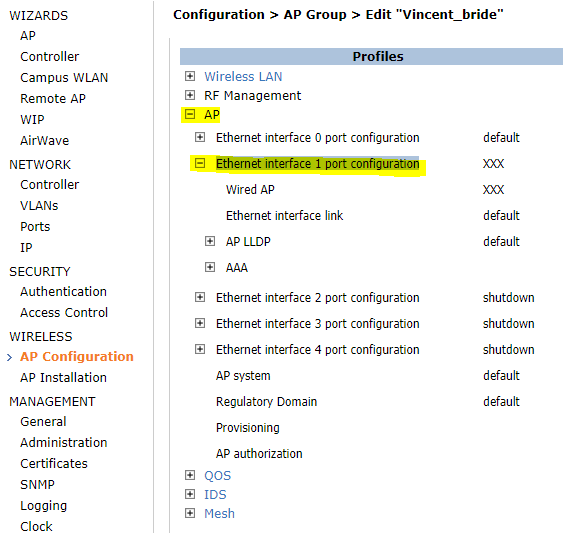Viewport: 563px width, 533px height.
Task: Expand Ethernet interface 3 port configuration
Action: tap(200, 323)
